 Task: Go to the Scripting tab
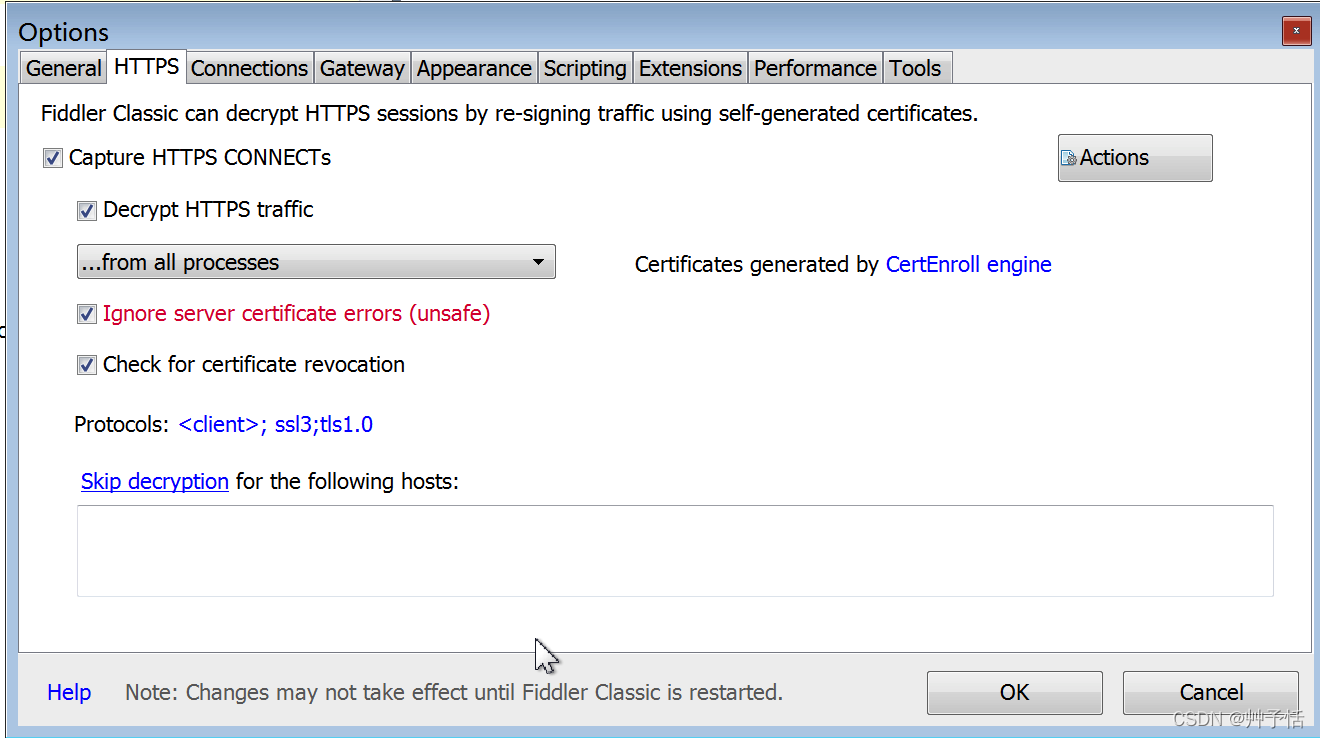point(585,68)
